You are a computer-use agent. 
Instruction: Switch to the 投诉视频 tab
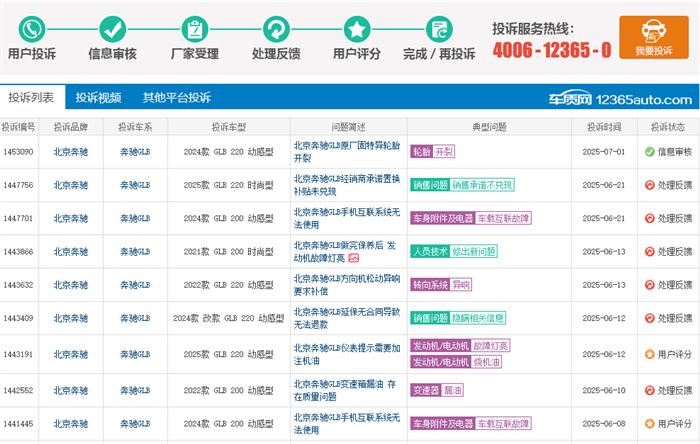pyautogui.click(x=98, y=97)
